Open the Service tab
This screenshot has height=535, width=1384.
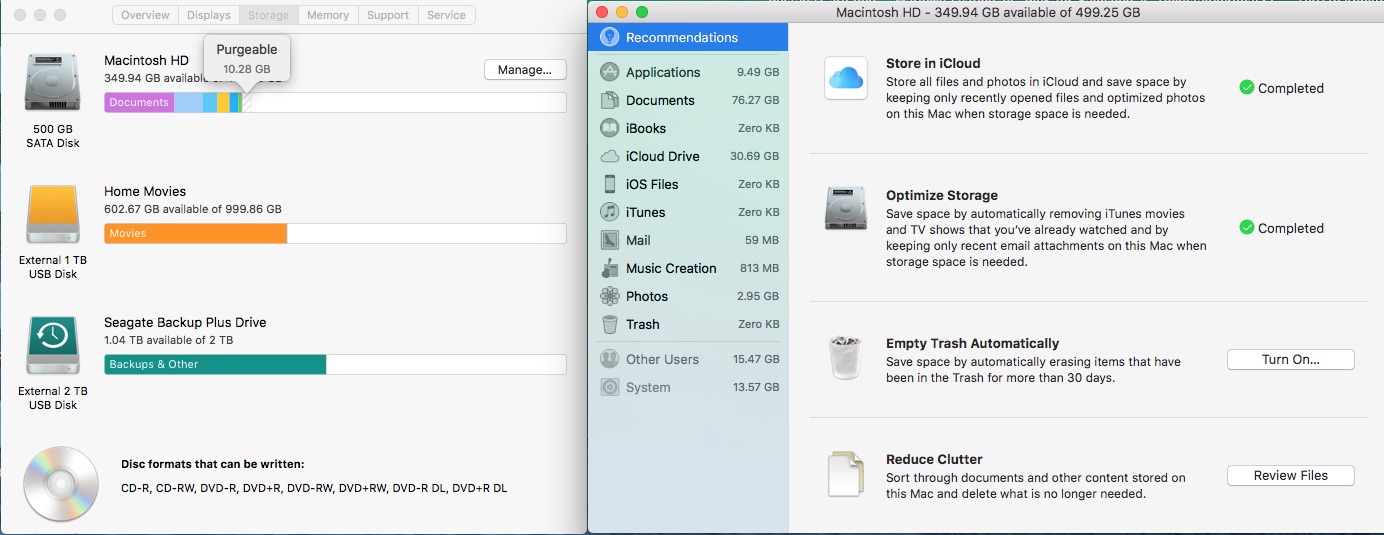coord(446,15)
